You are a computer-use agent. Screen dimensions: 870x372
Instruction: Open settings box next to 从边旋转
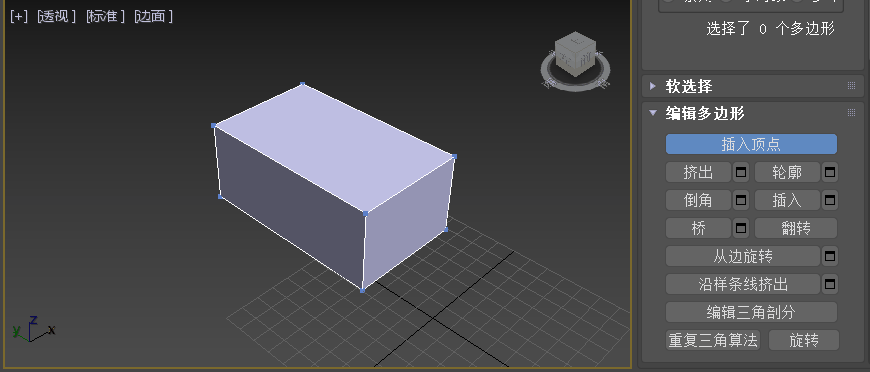point(829,256)
